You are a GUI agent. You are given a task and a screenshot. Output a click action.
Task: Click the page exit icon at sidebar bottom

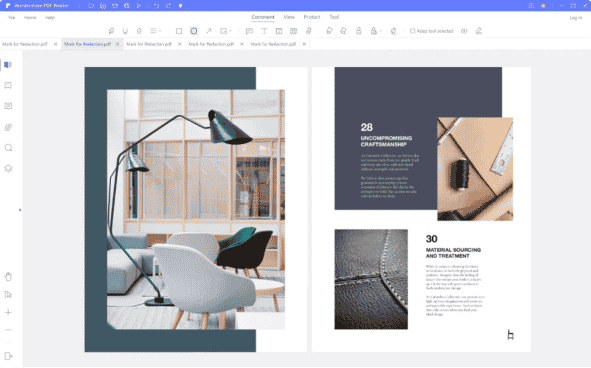[8, 356]
